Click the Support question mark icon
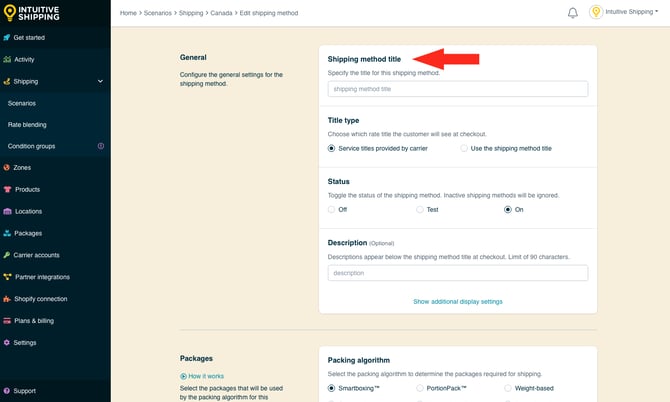 (7, 391)
